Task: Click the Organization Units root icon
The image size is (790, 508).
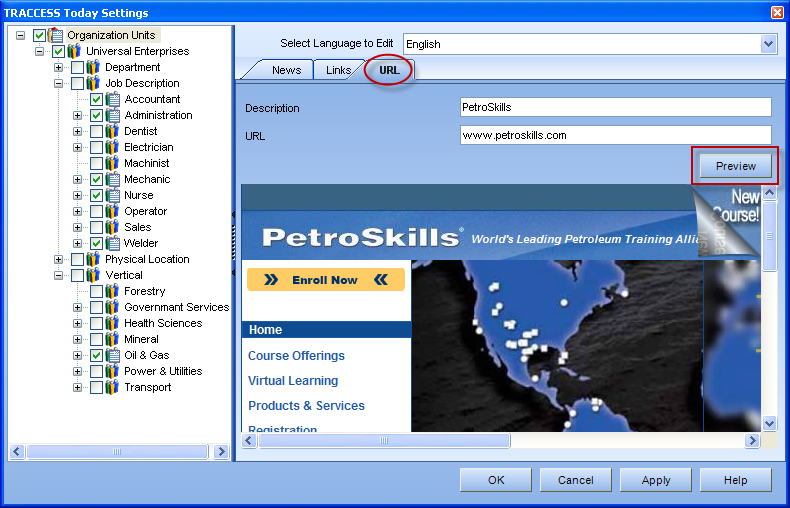Action: coord(56,35)
